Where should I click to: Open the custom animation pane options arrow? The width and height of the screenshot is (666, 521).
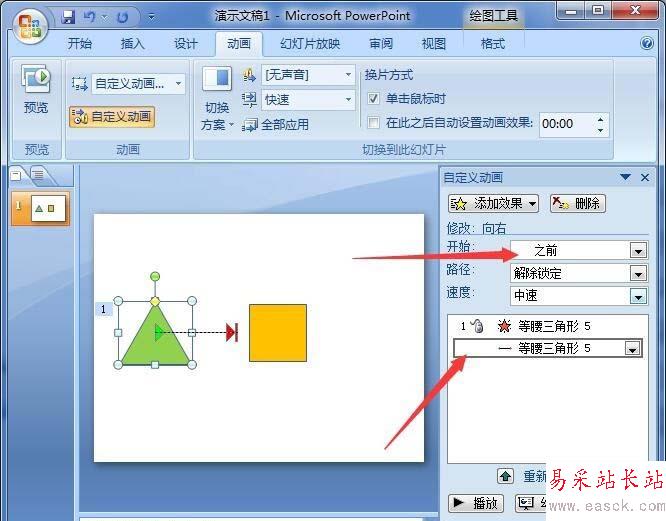pyautogui.click(x=625, y=177)
